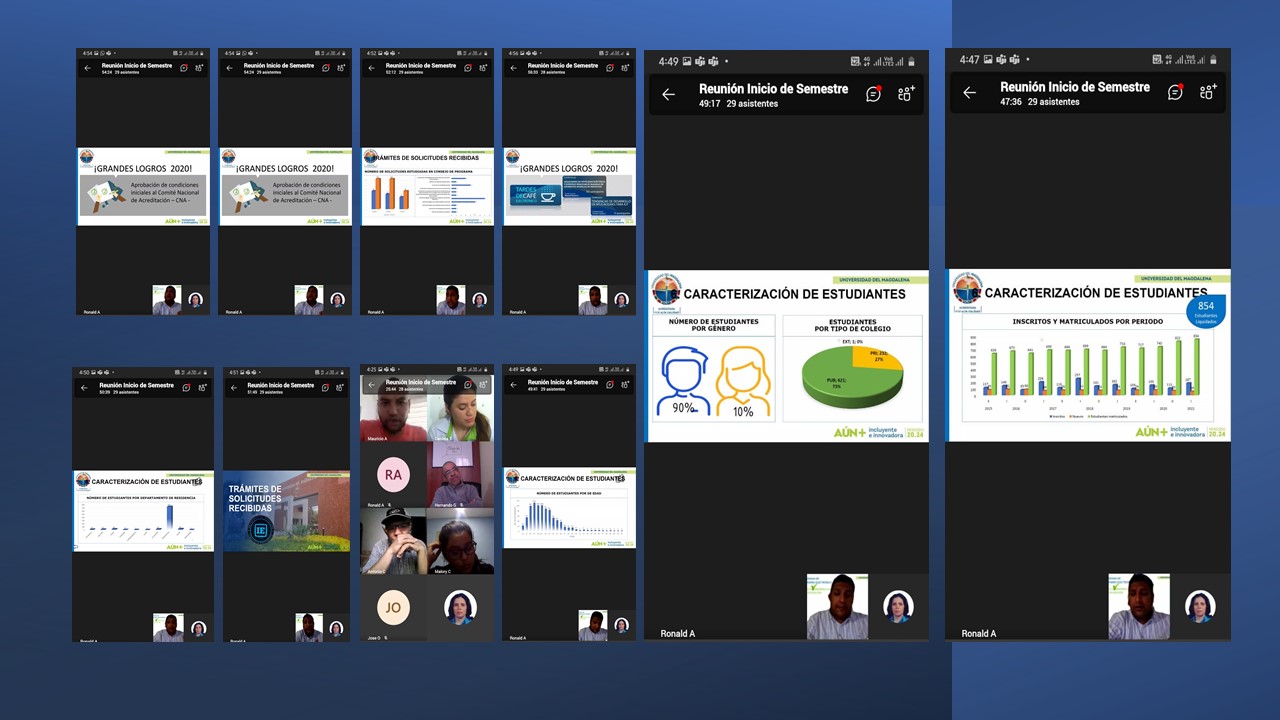Tap back arrow above the Tardes de Café slide
The height and width of the screenshot is (720, 1280).
(513, 69)
